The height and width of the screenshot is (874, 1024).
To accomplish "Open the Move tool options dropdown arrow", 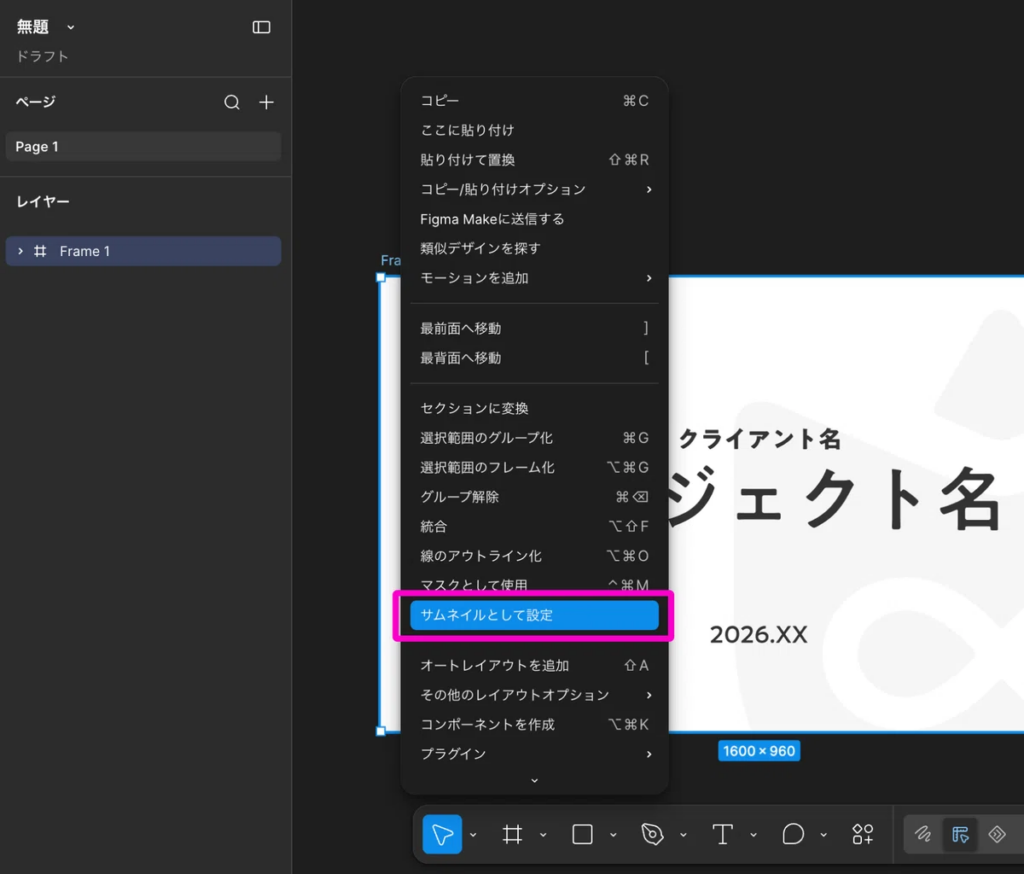I will [473, 835].
